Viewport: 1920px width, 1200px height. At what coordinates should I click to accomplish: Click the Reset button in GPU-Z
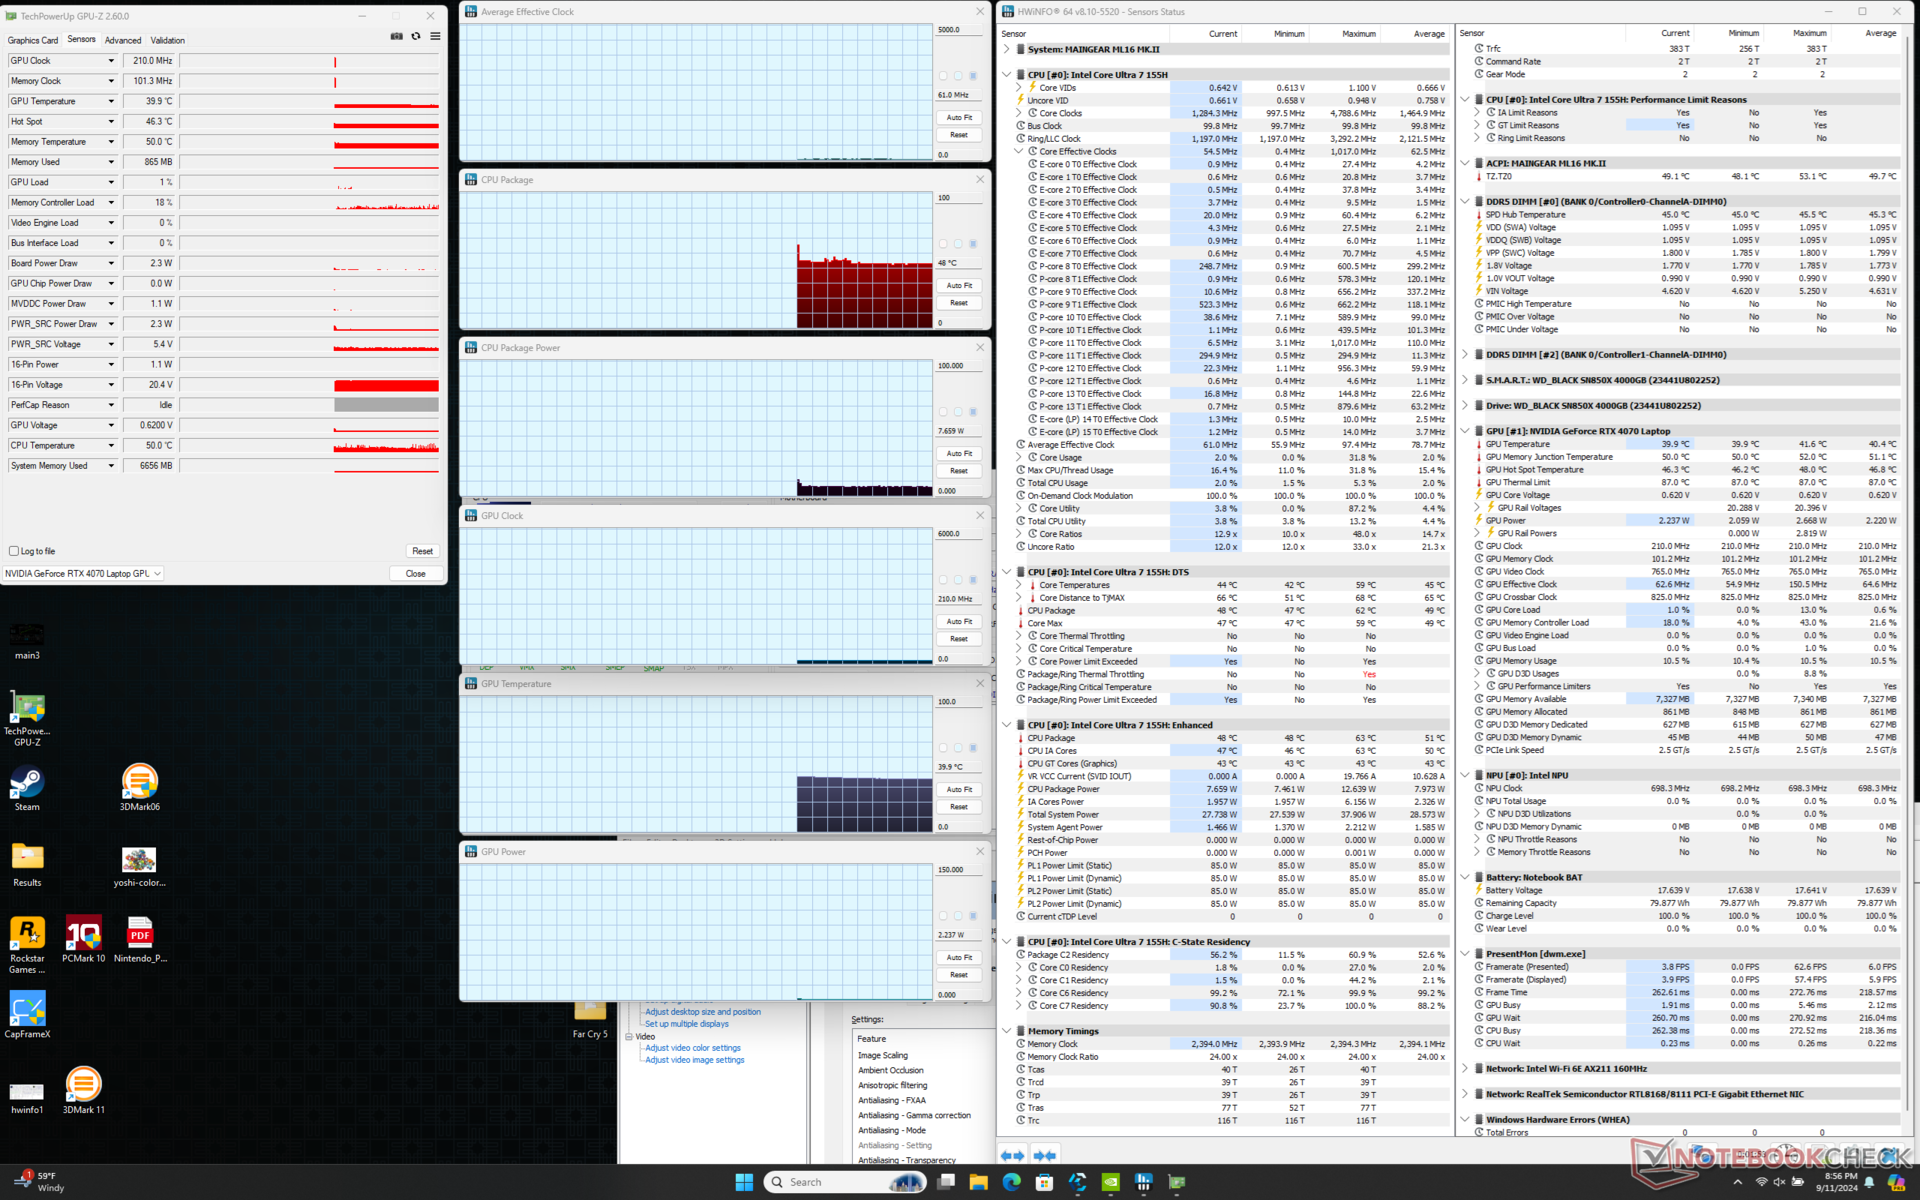point(422,551)
